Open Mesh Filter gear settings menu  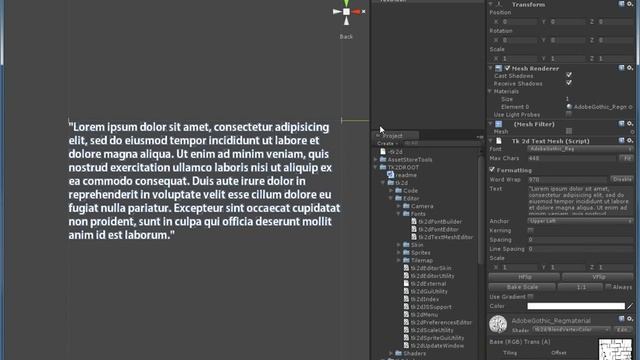pos(630,124)
